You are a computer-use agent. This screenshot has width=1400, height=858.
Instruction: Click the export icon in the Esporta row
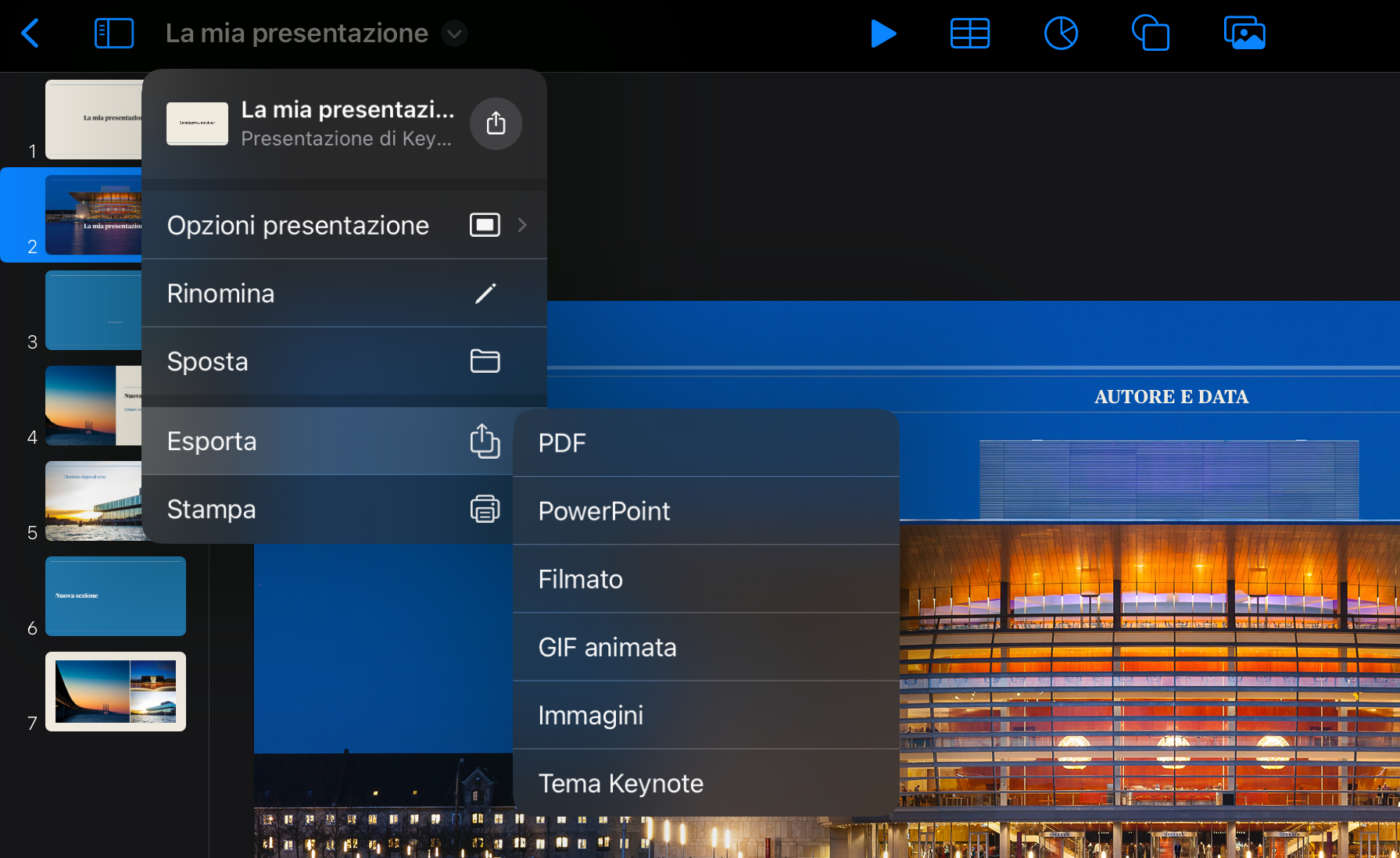click(485, 441)
